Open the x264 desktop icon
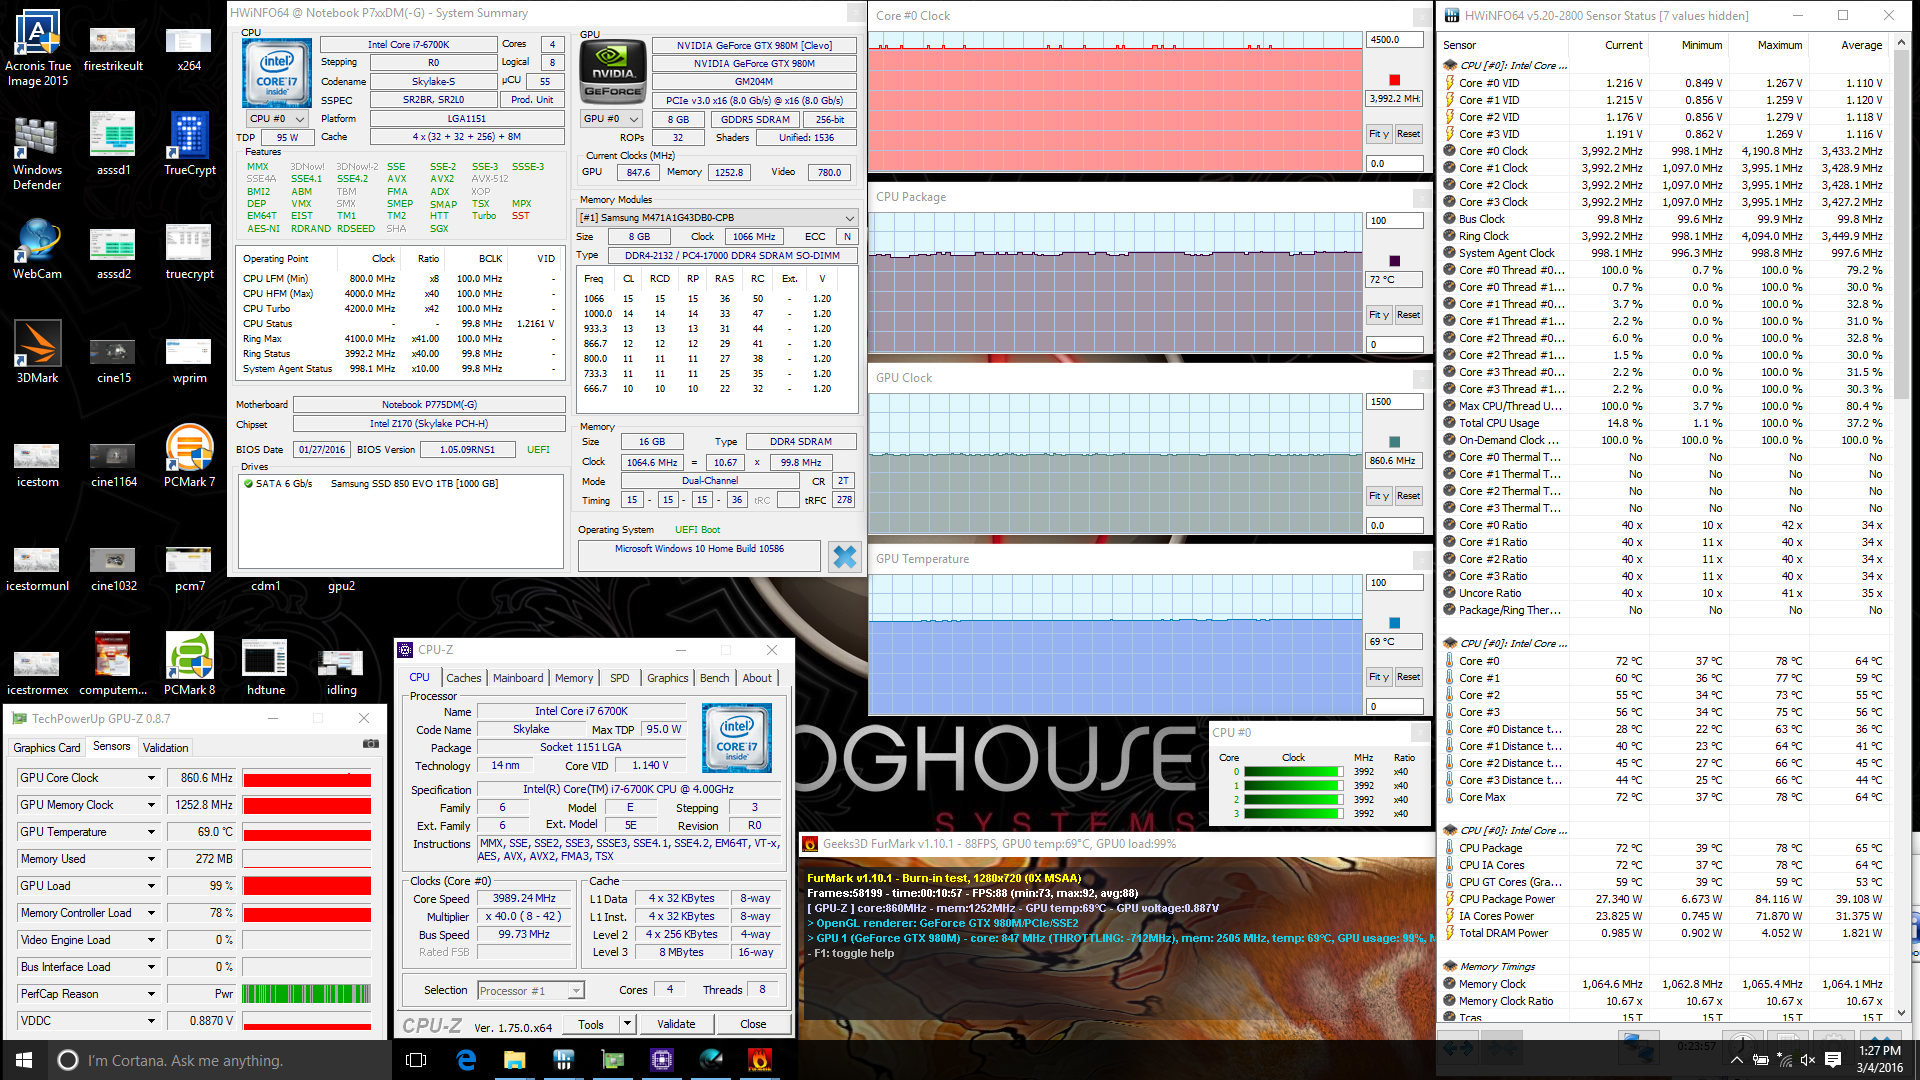This screenshot has width=1920, height=1080. (189, 47)
